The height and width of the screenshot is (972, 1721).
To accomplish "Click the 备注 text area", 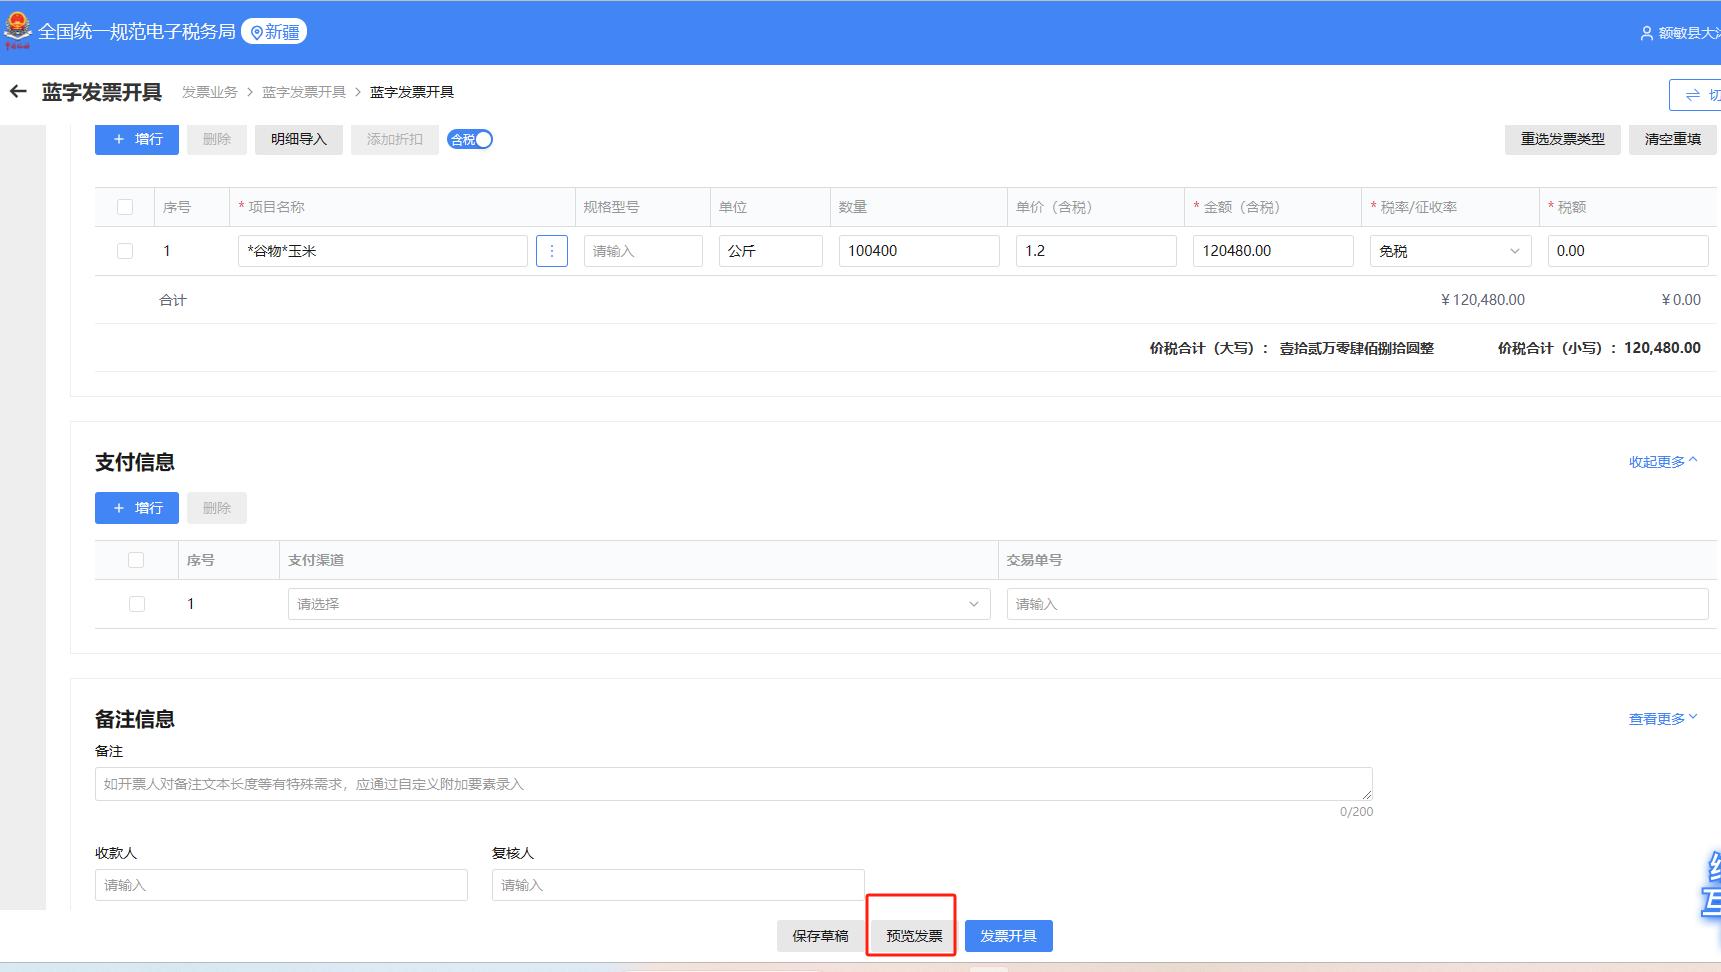I will [x=734, y=784].
